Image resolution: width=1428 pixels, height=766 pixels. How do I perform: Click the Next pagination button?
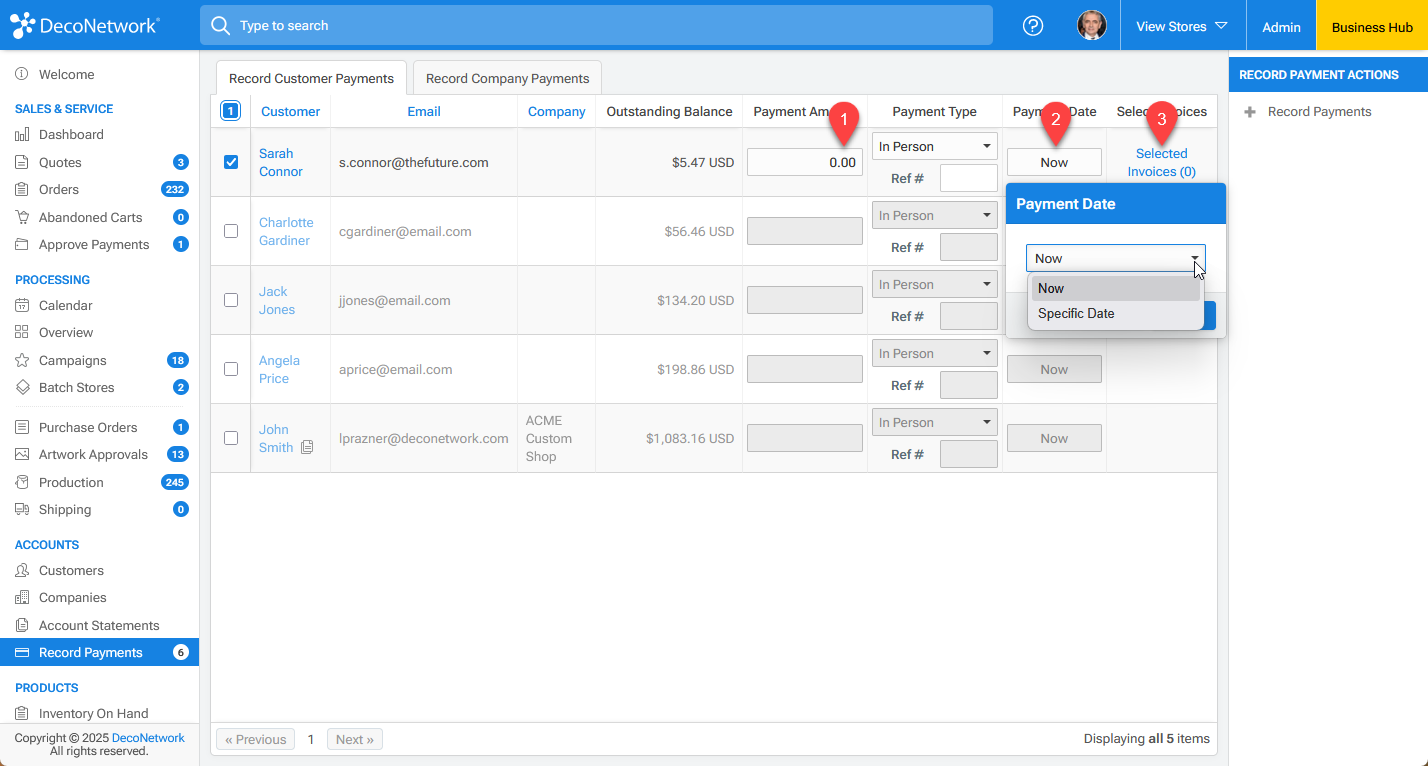[x=355, y=739]
